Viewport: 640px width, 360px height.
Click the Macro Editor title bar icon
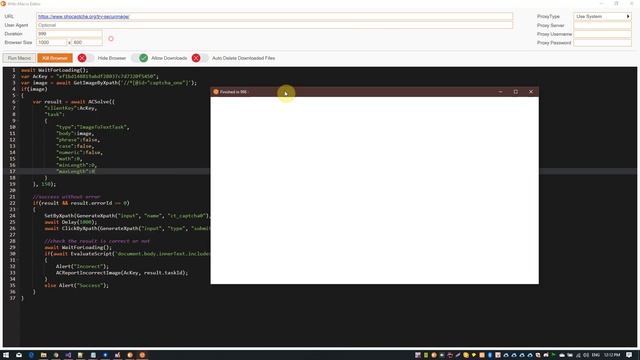[3, 4]
